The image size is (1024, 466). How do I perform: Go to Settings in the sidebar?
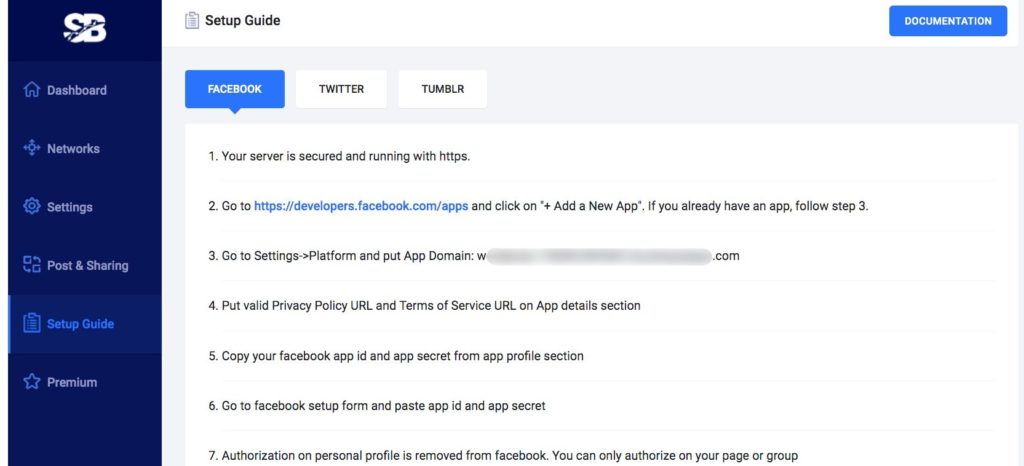[85, 206]
